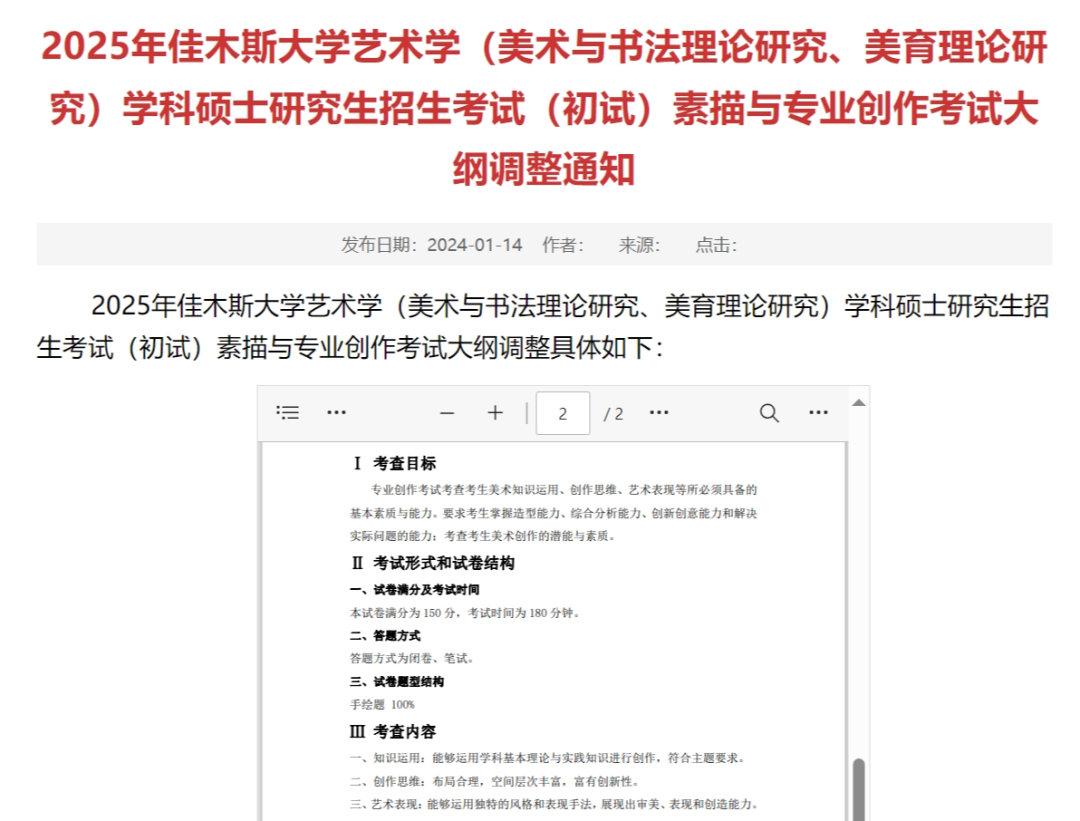Image resolution: width=1080 pixels, height=821 pixels.
Task: Click the '来源:' label in the info bar
Action: 639,245
